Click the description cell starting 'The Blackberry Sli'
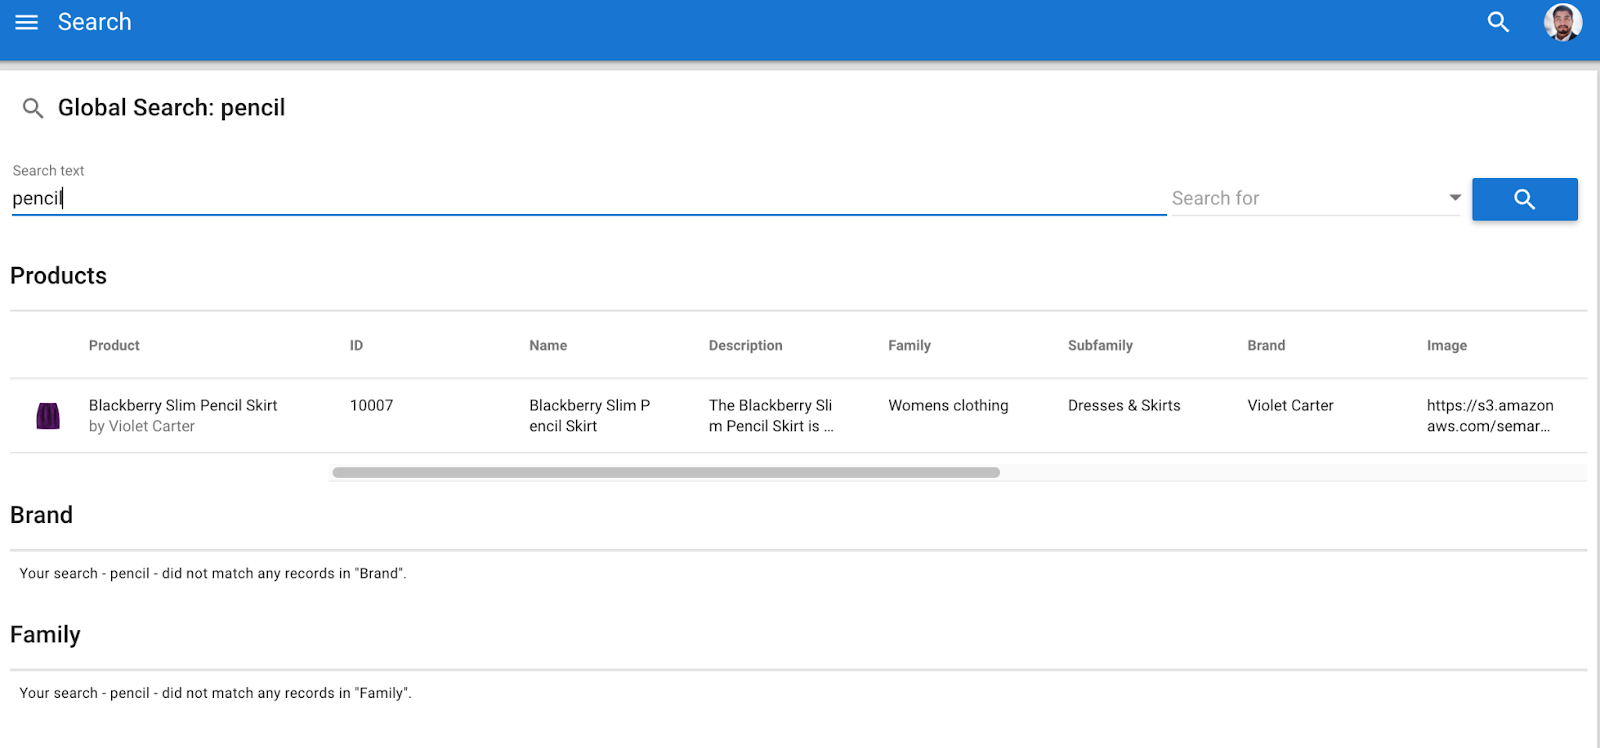 pos(771,415)
